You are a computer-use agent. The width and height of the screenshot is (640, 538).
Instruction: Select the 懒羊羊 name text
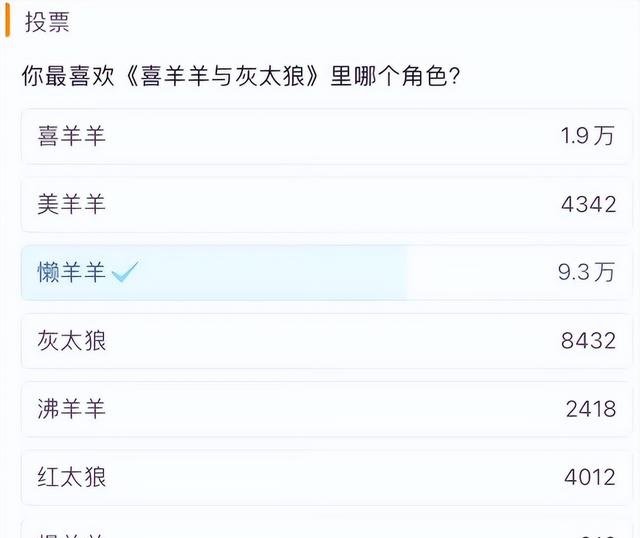pyautogui.click(x=72, y=273)
